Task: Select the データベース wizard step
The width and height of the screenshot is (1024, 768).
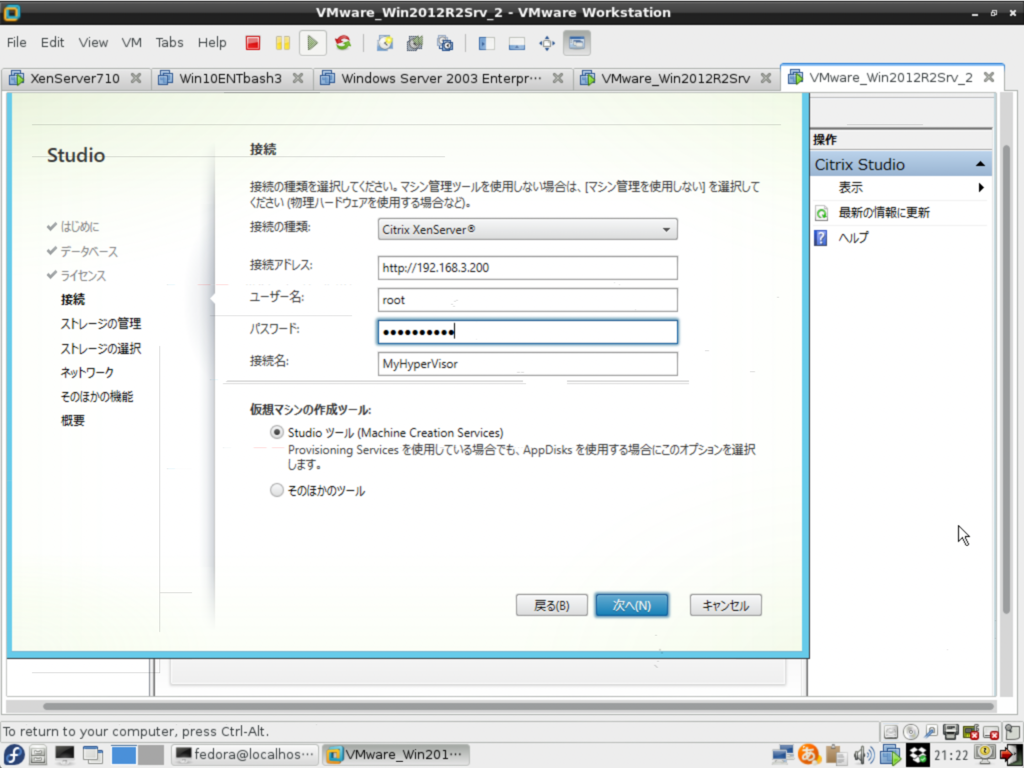Action: click(x=89, y=251)
